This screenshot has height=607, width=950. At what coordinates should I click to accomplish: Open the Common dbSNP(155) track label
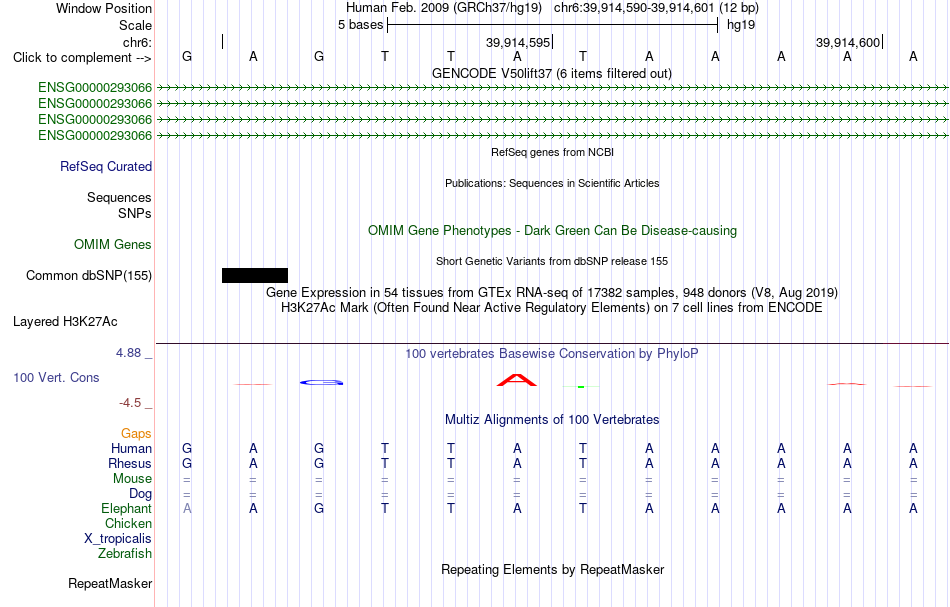pos(89,276)
